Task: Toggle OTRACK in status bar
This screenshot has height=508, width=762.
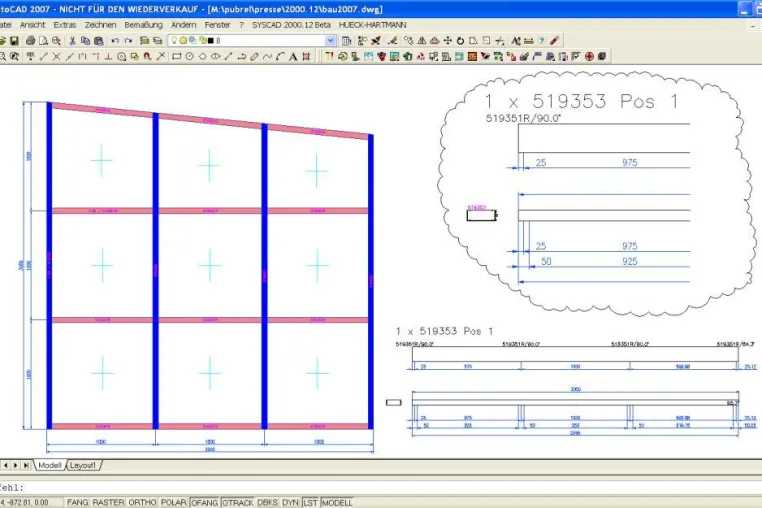Action: coord(238,502)
